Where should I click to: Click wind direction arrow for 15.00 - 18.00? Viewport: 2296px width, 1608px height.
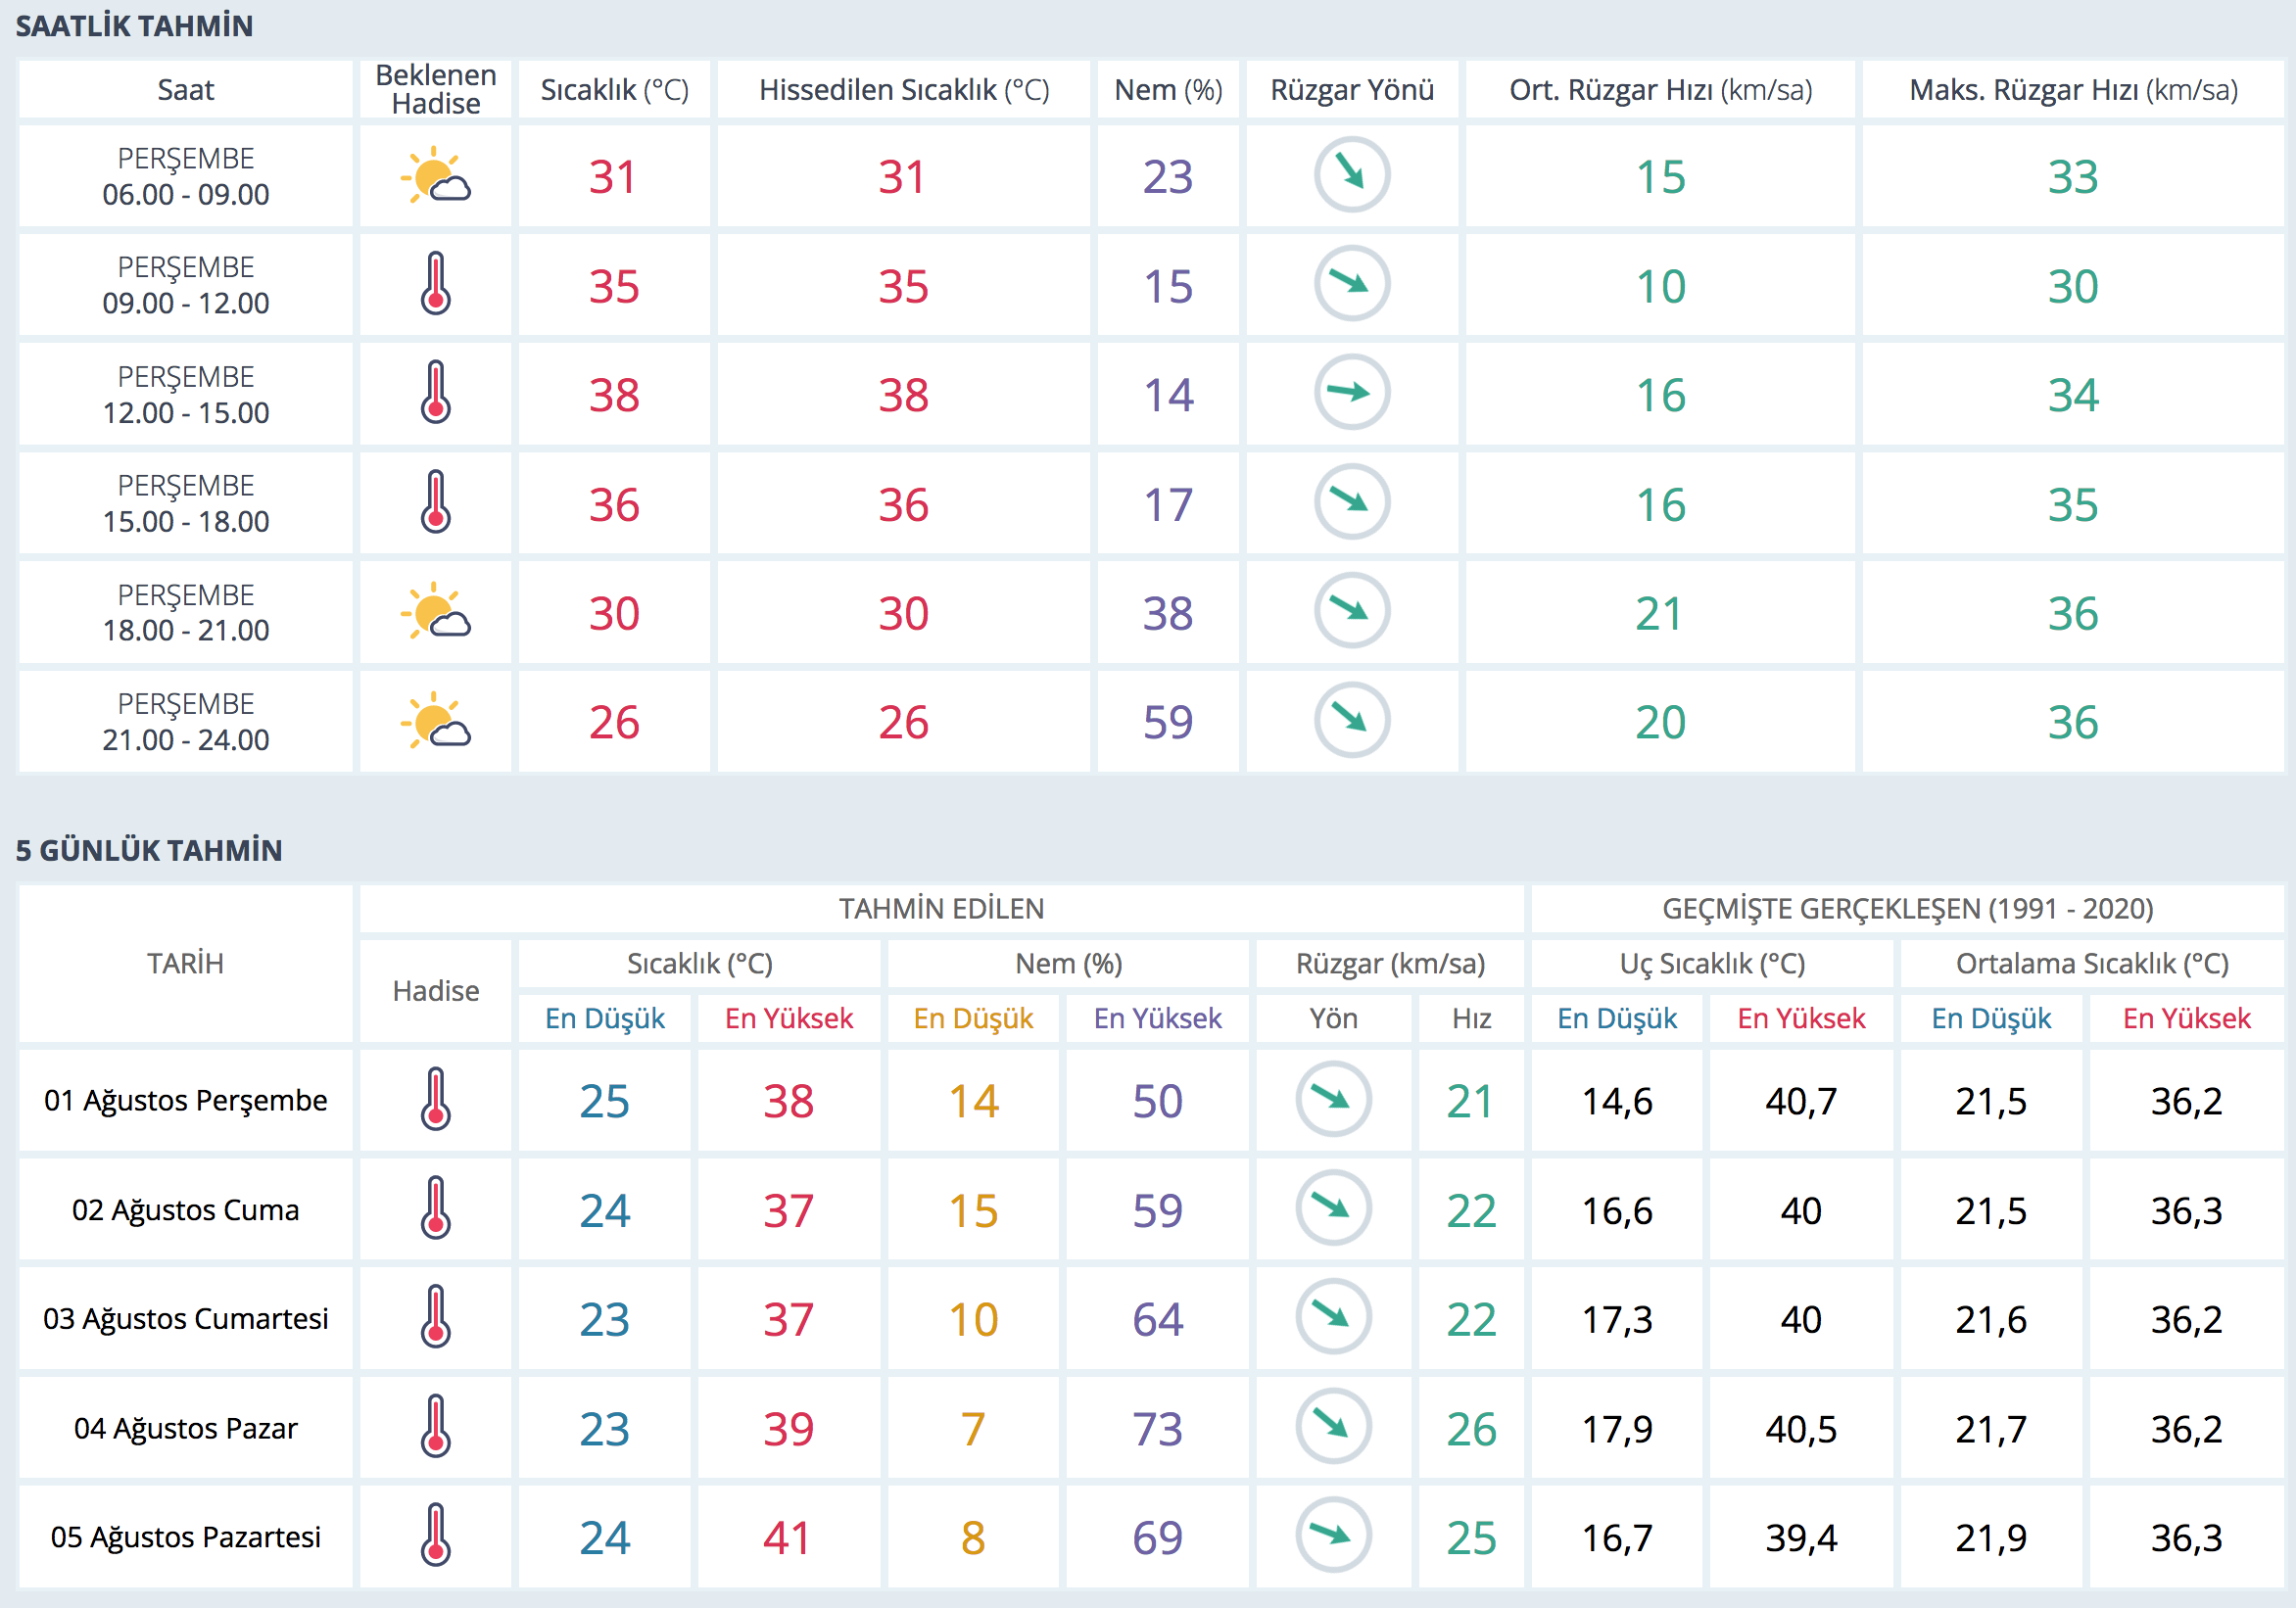(1351, 502)
